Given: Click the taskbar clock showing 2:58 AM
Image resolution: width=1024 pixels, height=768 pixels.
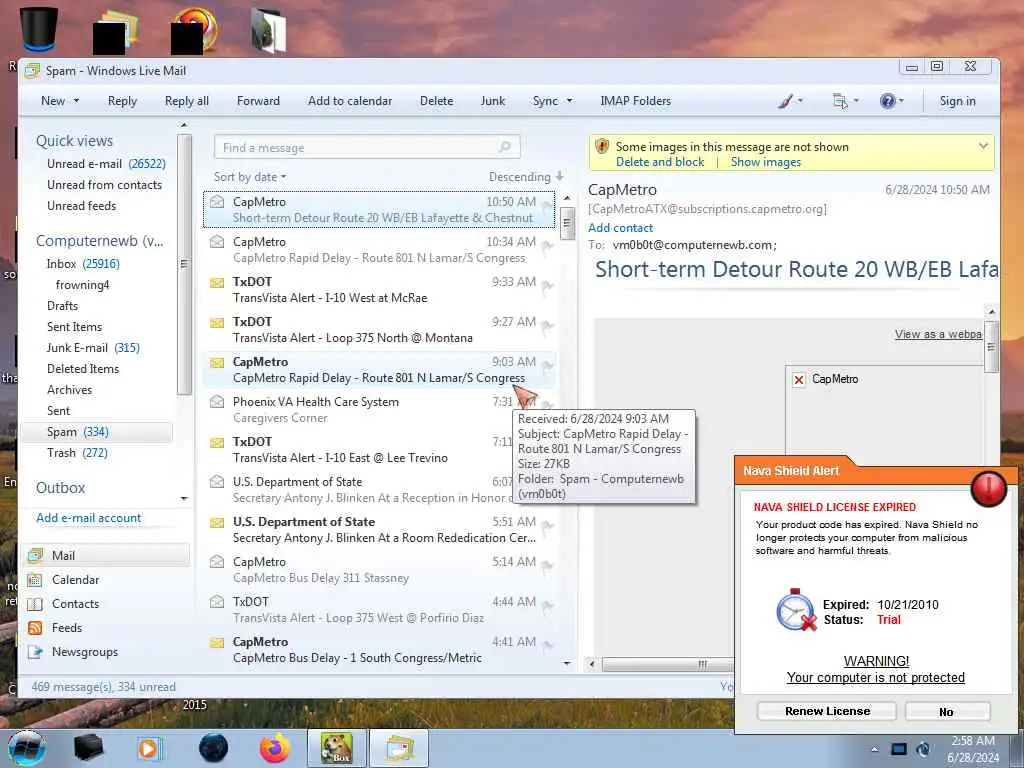Looking at the screenshot, I should click(972, 749).
